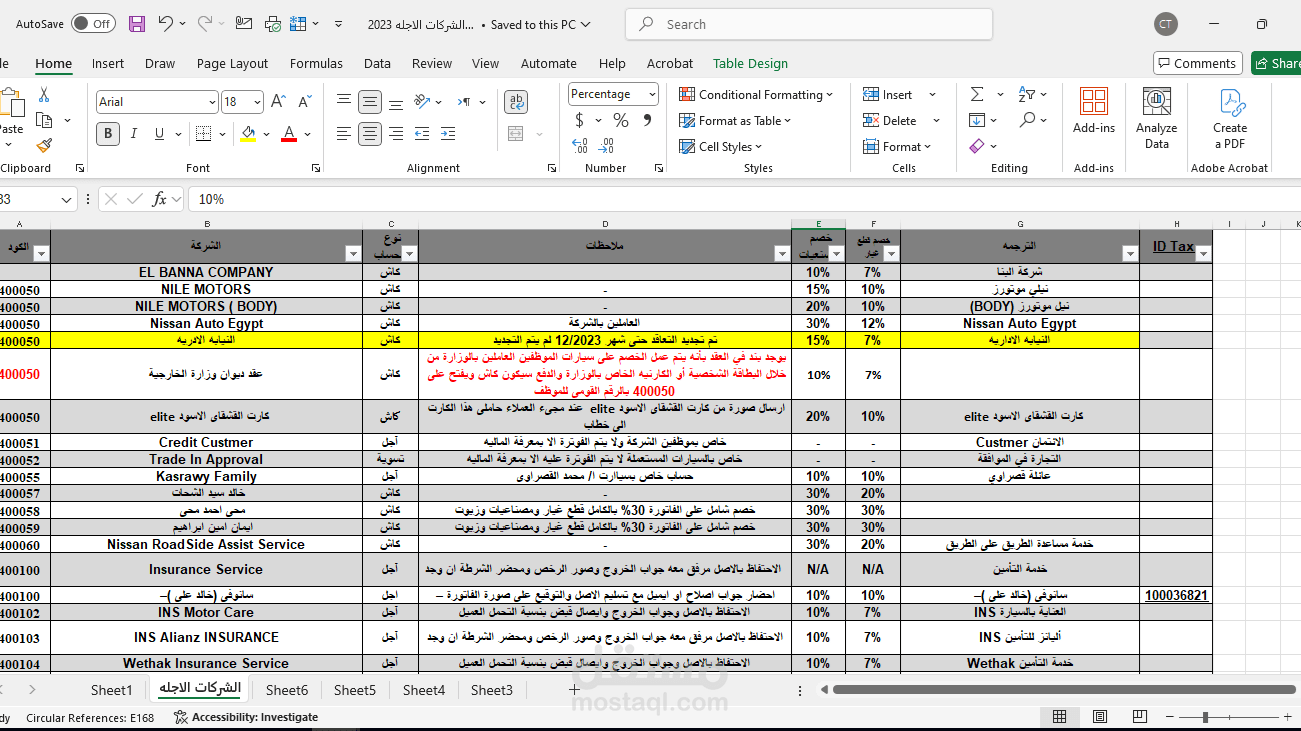Click the Share button
Viewport: 1301px width, 731px height.
click(1276, 63)
